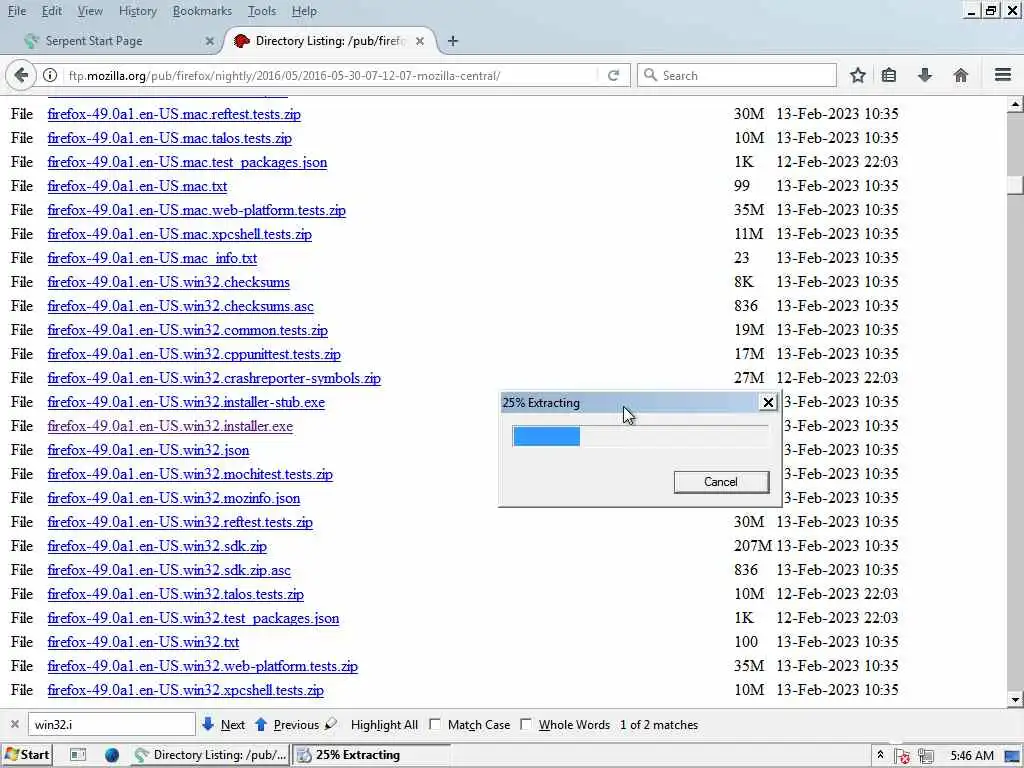Screen dimensions: 1024x768
Task: Open the hamburger menu
Action: click(1003, 75)
